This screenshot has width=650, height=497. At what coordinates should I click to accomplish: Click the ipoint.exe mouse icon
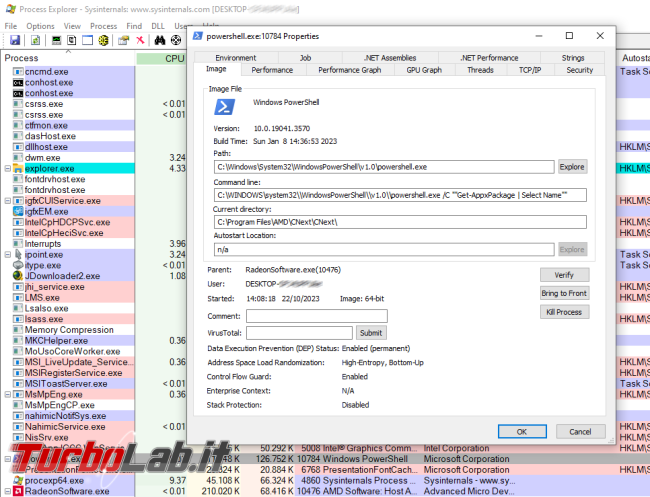tap(18, 255)
